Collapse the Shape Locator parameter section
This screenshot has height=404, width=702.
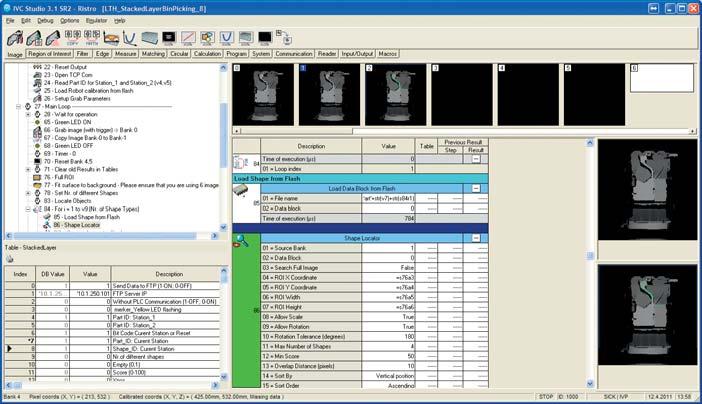pyautogui.click(x=476, y=238)
